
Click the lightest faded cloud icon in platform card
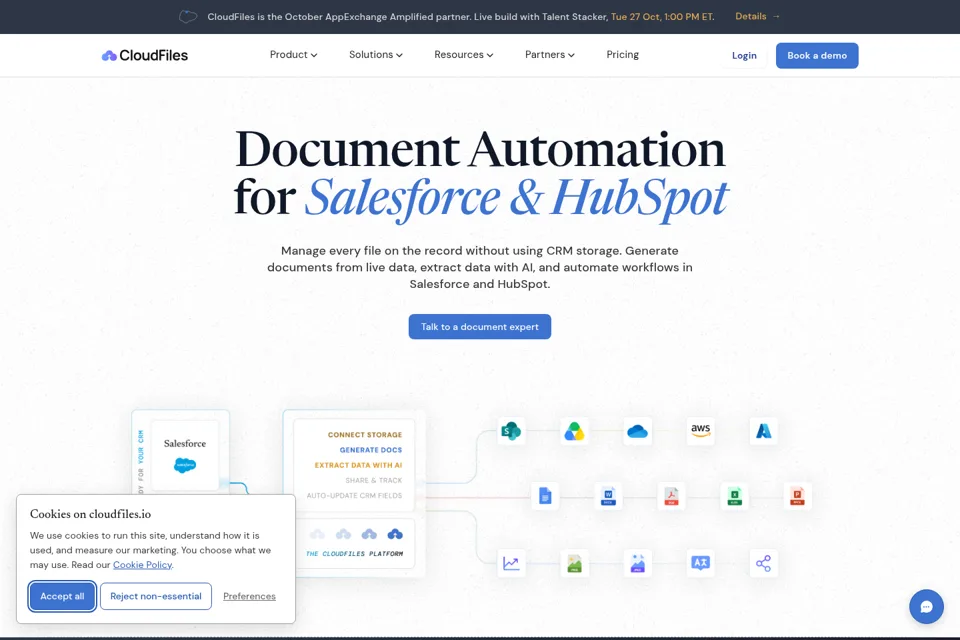(317, 534)
